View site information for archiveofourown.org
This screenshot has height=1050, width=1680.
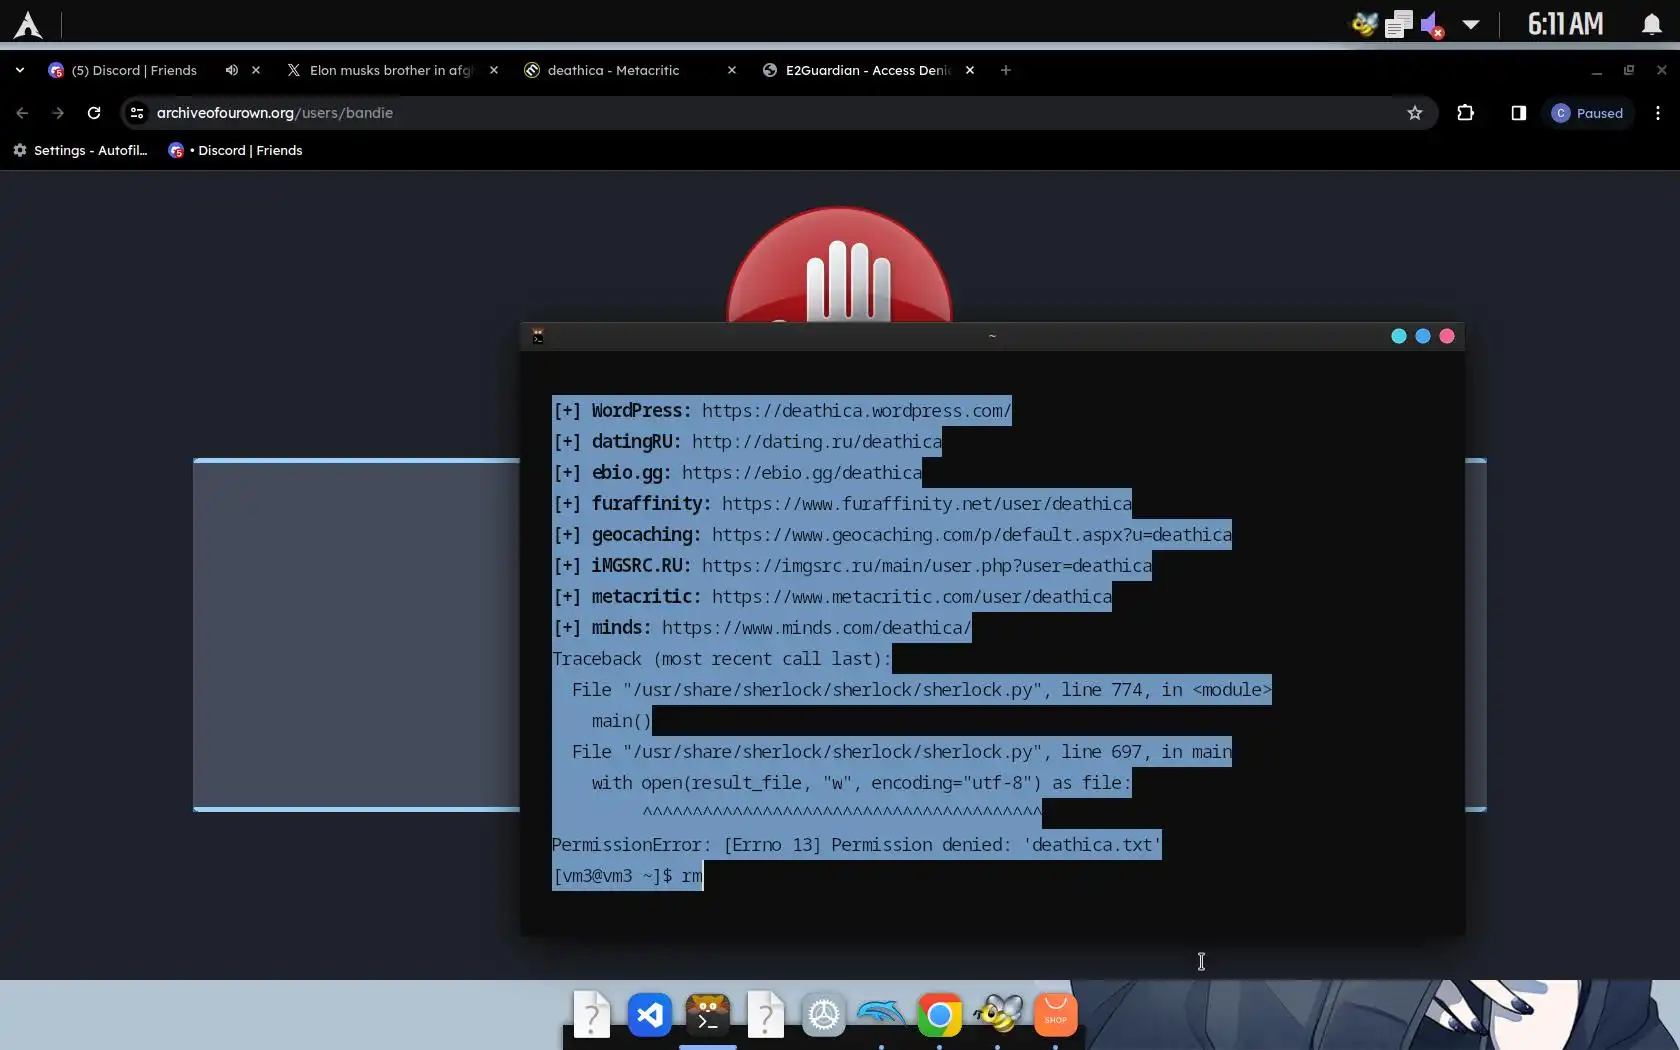click(137, 113)
